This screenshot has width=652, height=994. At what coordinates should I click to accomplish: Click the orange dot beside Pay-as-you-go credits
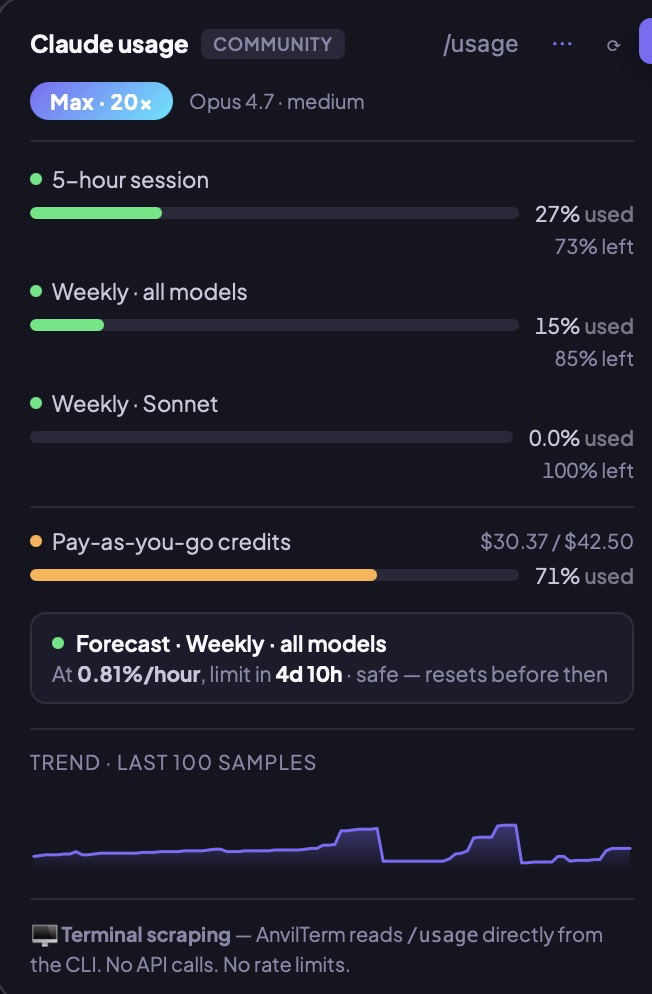point(37,542)
